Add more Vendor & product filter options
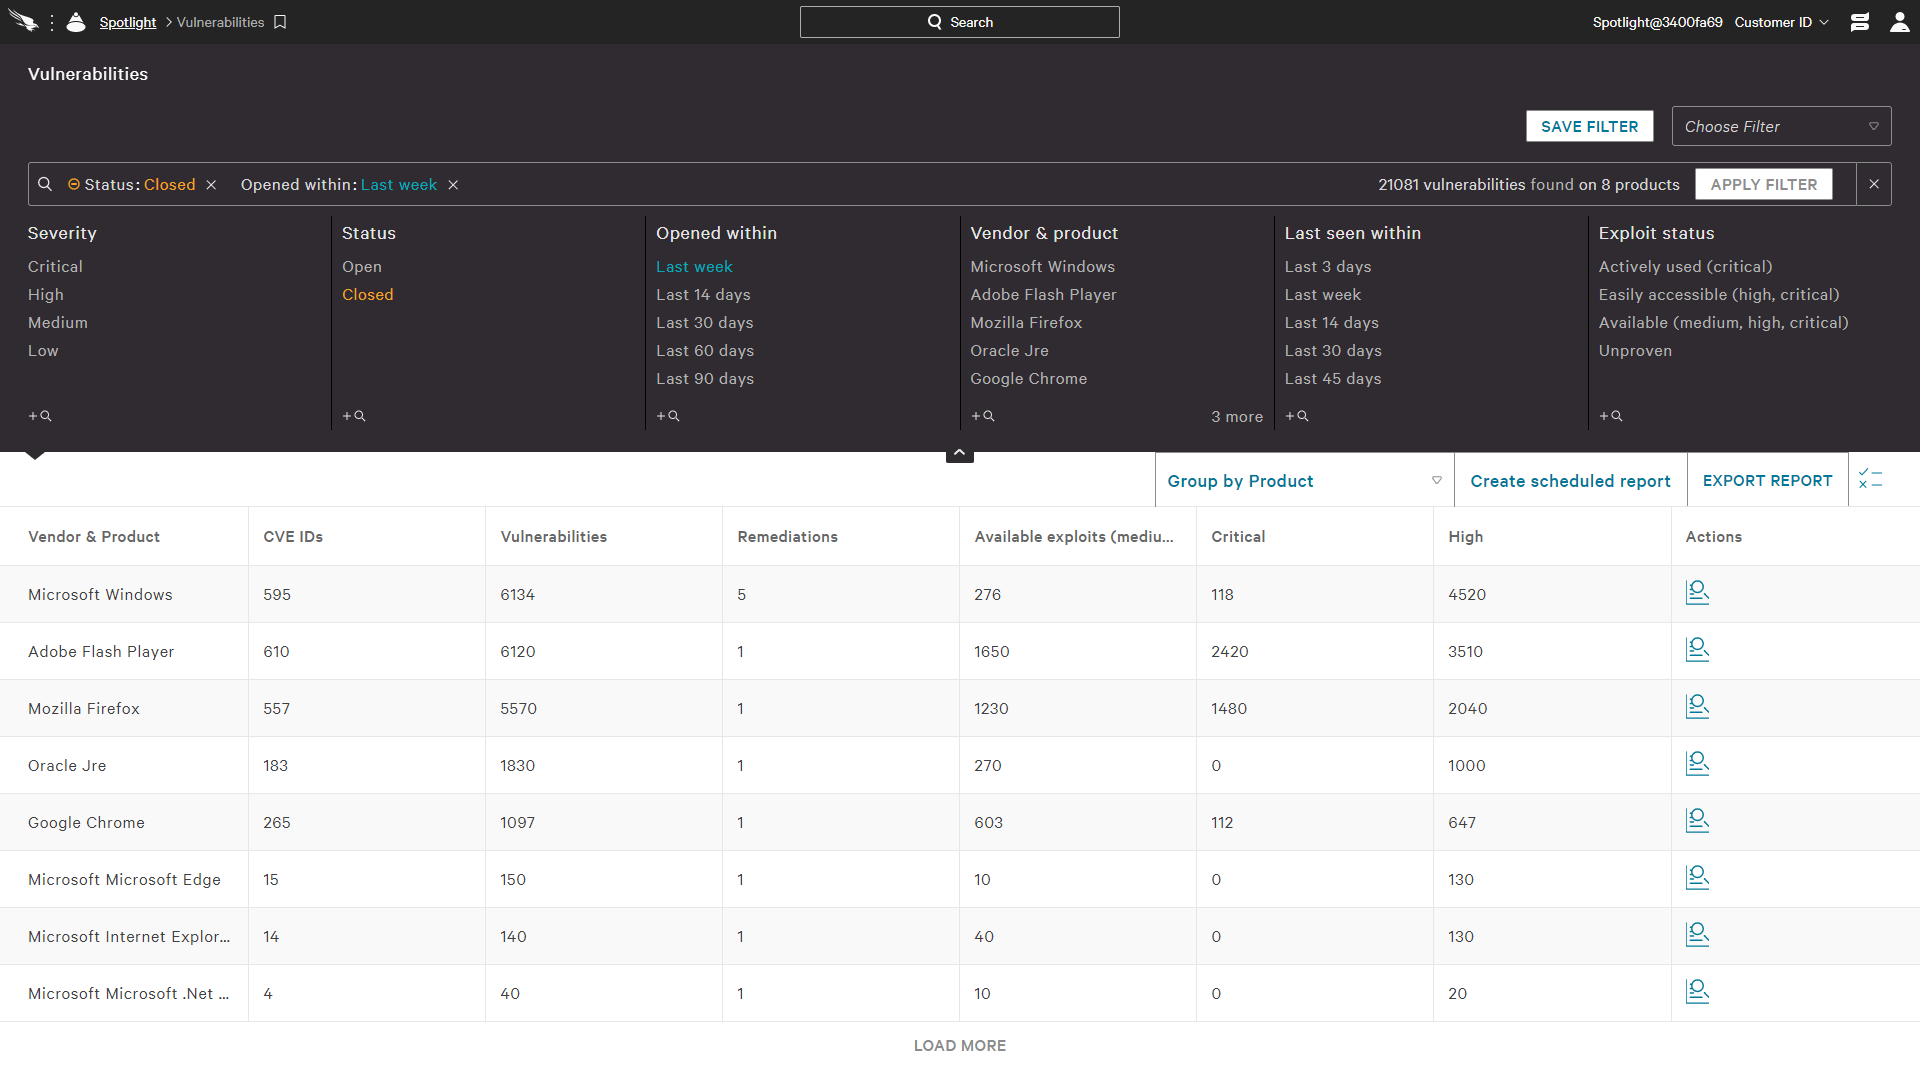The width and height of the screenshot is (1920, 1080). (x=983, y=416)
